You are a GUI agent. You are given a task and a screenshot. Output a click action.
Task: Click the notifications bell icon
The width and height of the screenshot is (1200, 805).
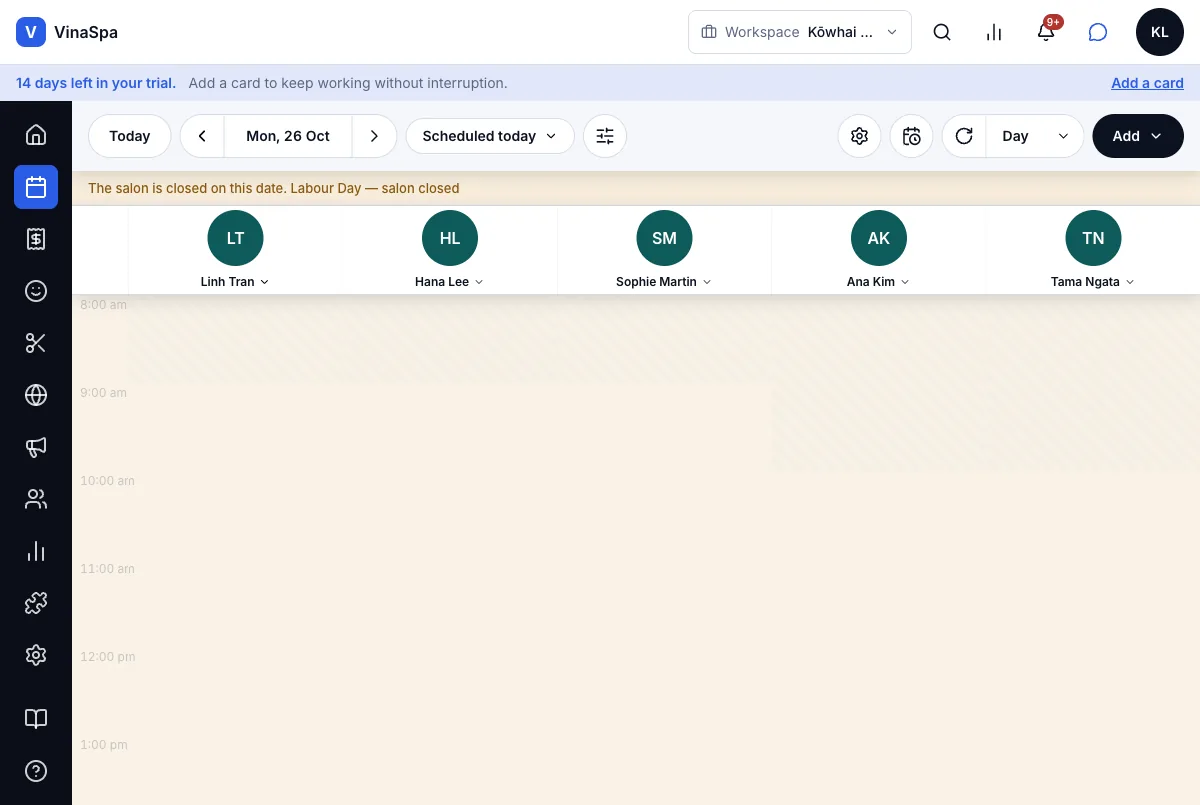1046,32
